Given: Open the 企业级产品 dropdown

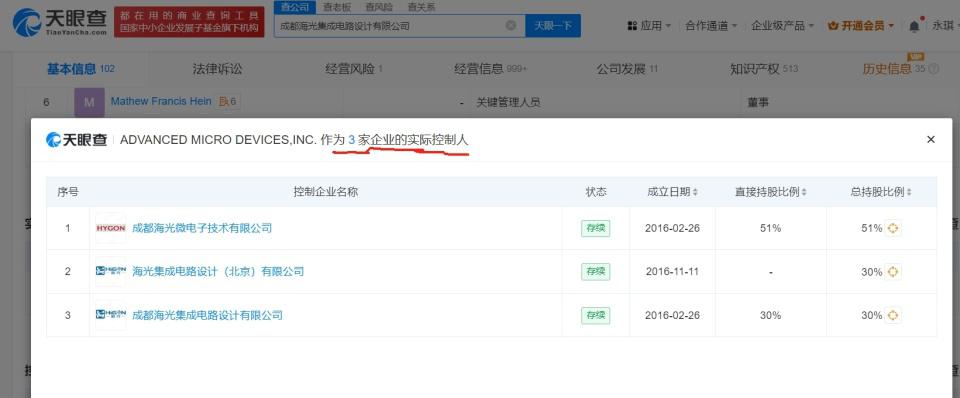Looking at the screenshot, I should click(782, 26).
